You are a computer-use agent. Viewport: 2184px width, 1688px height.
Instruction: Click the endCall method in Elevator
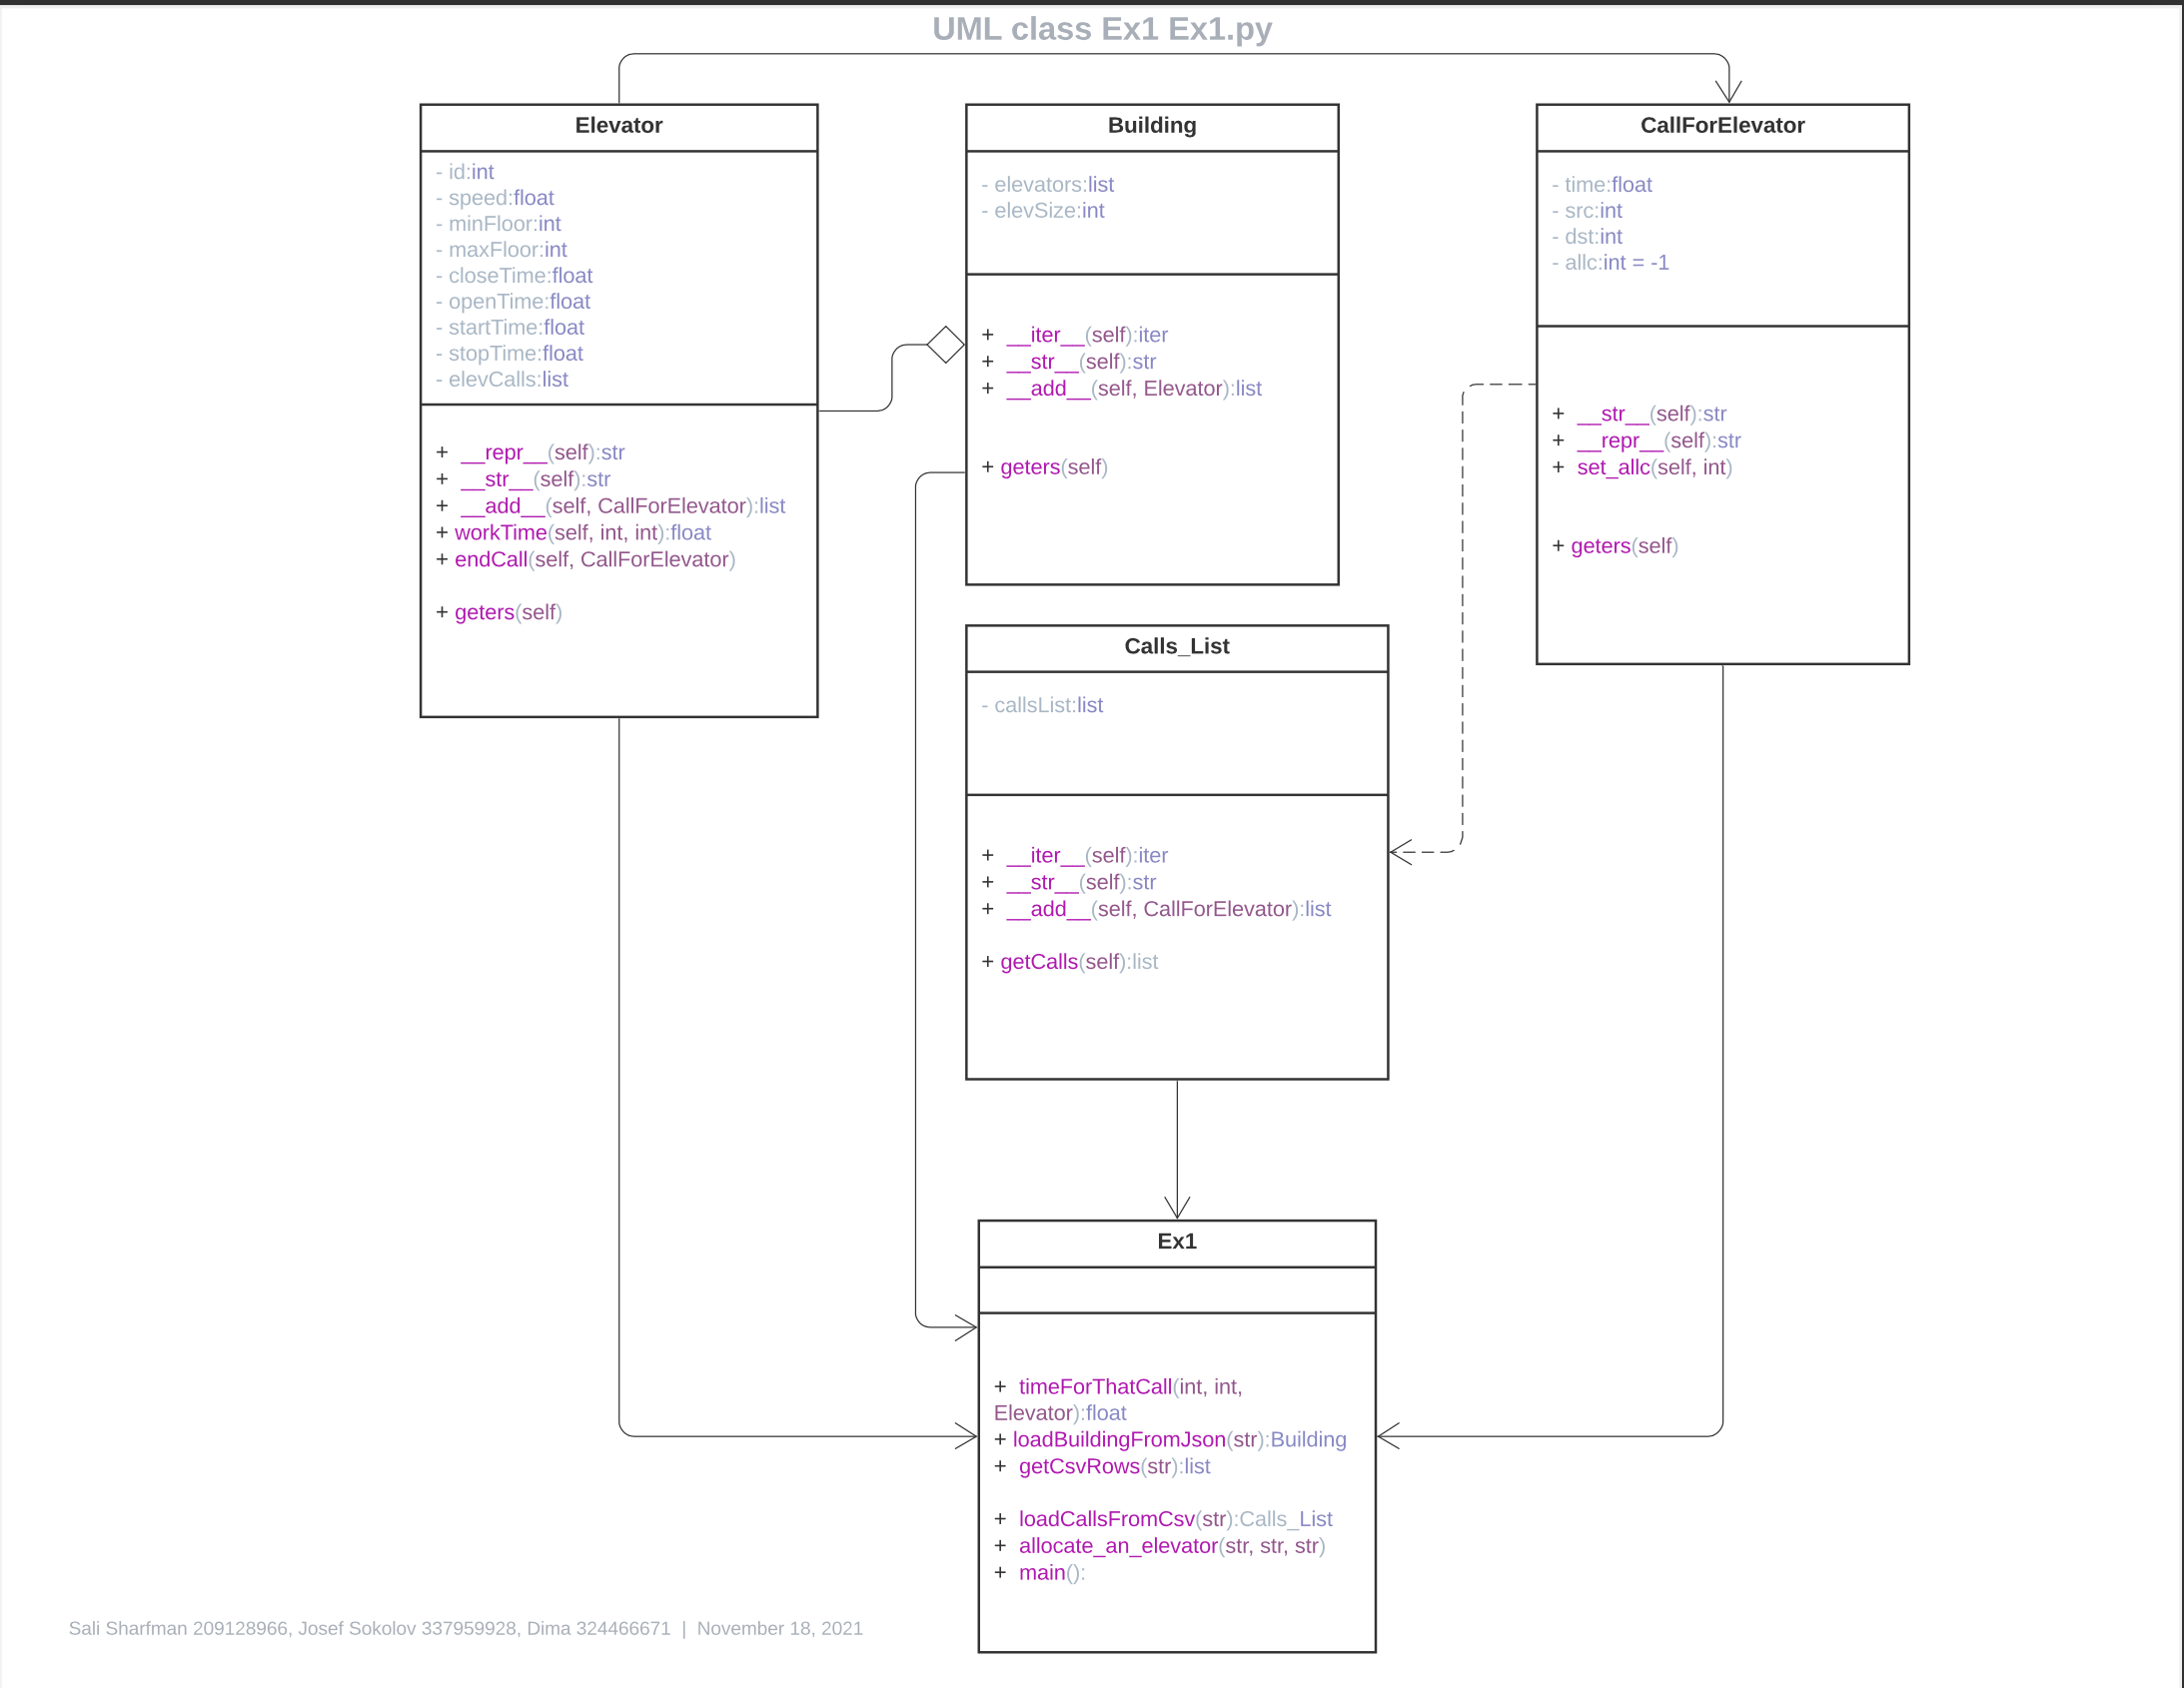point(490,559)
